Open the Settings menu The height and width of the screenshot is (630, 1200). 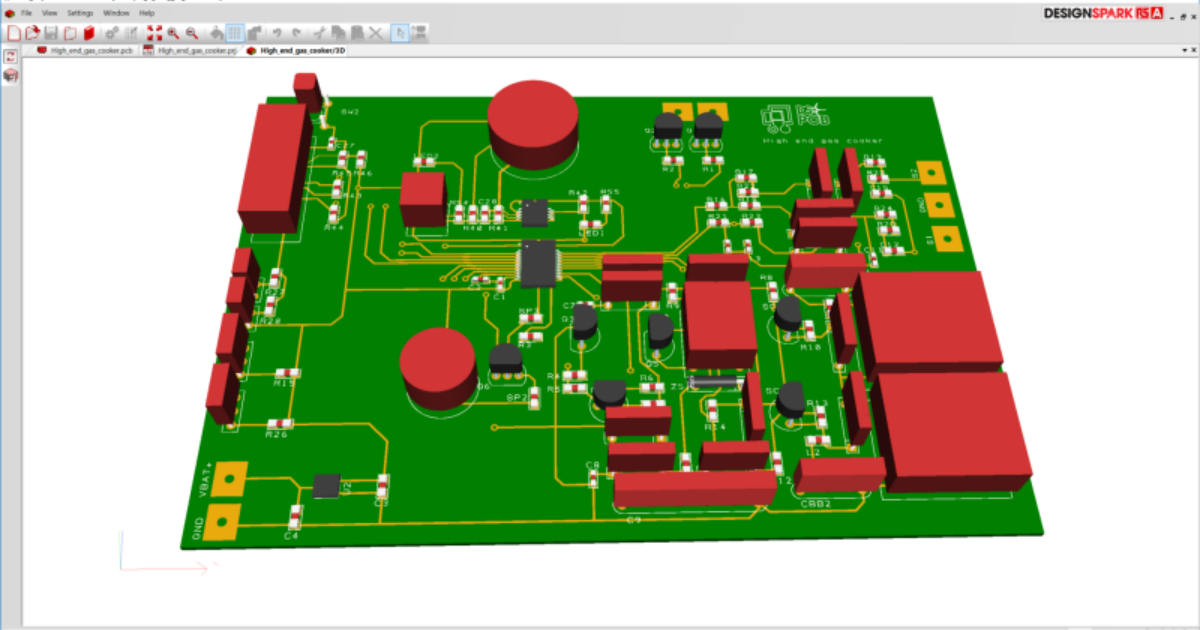click(x=80, y=13)
